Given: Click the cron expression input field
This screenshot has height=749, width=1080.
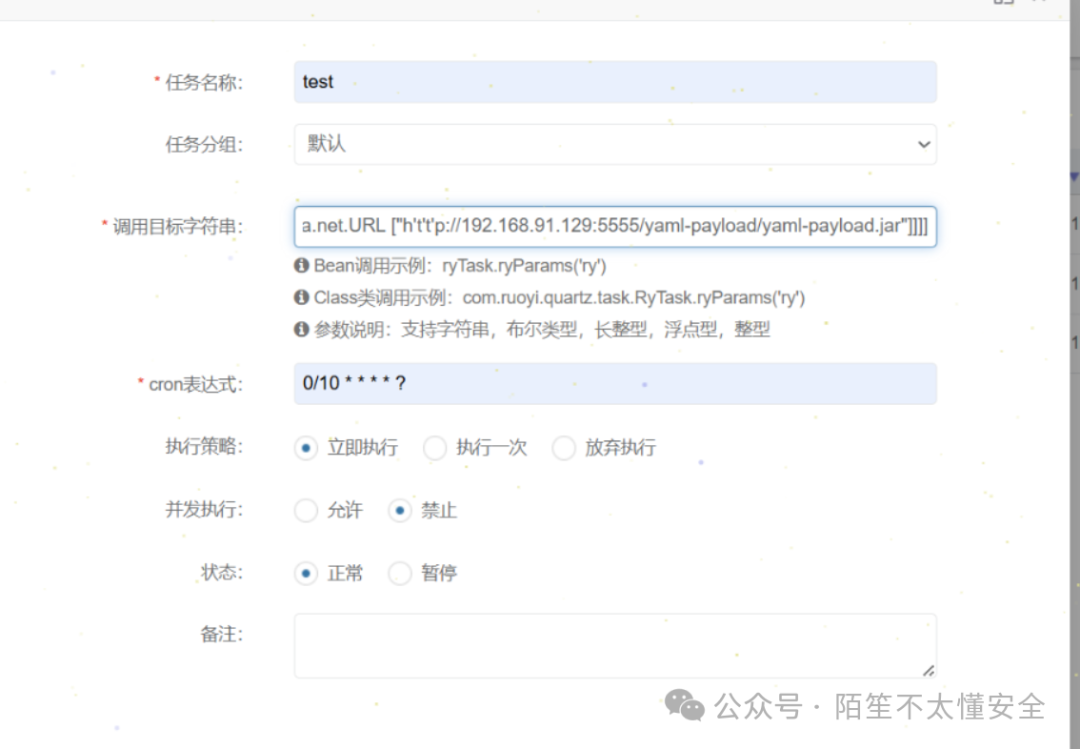Looking at the screenshot, I should pos(614,383).
